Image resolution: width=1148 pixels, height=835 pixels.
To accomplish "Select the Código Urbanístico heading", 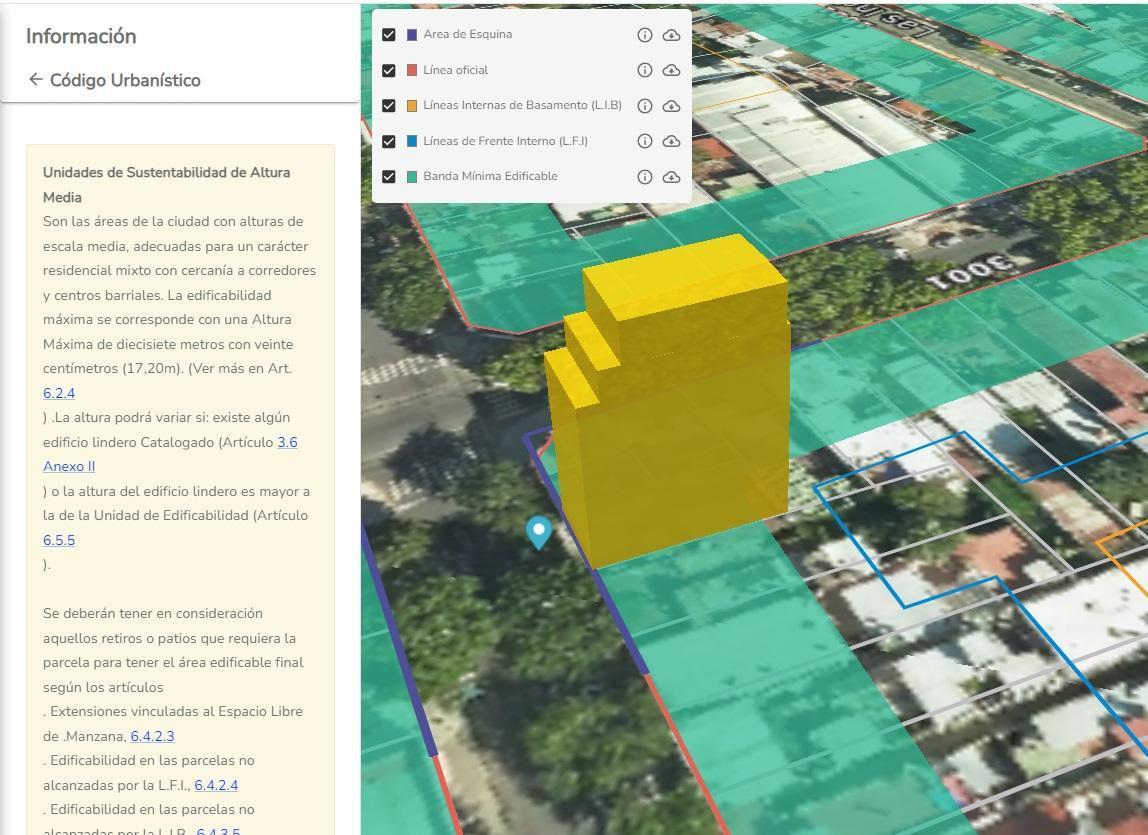I will click(x=125, y=80).
